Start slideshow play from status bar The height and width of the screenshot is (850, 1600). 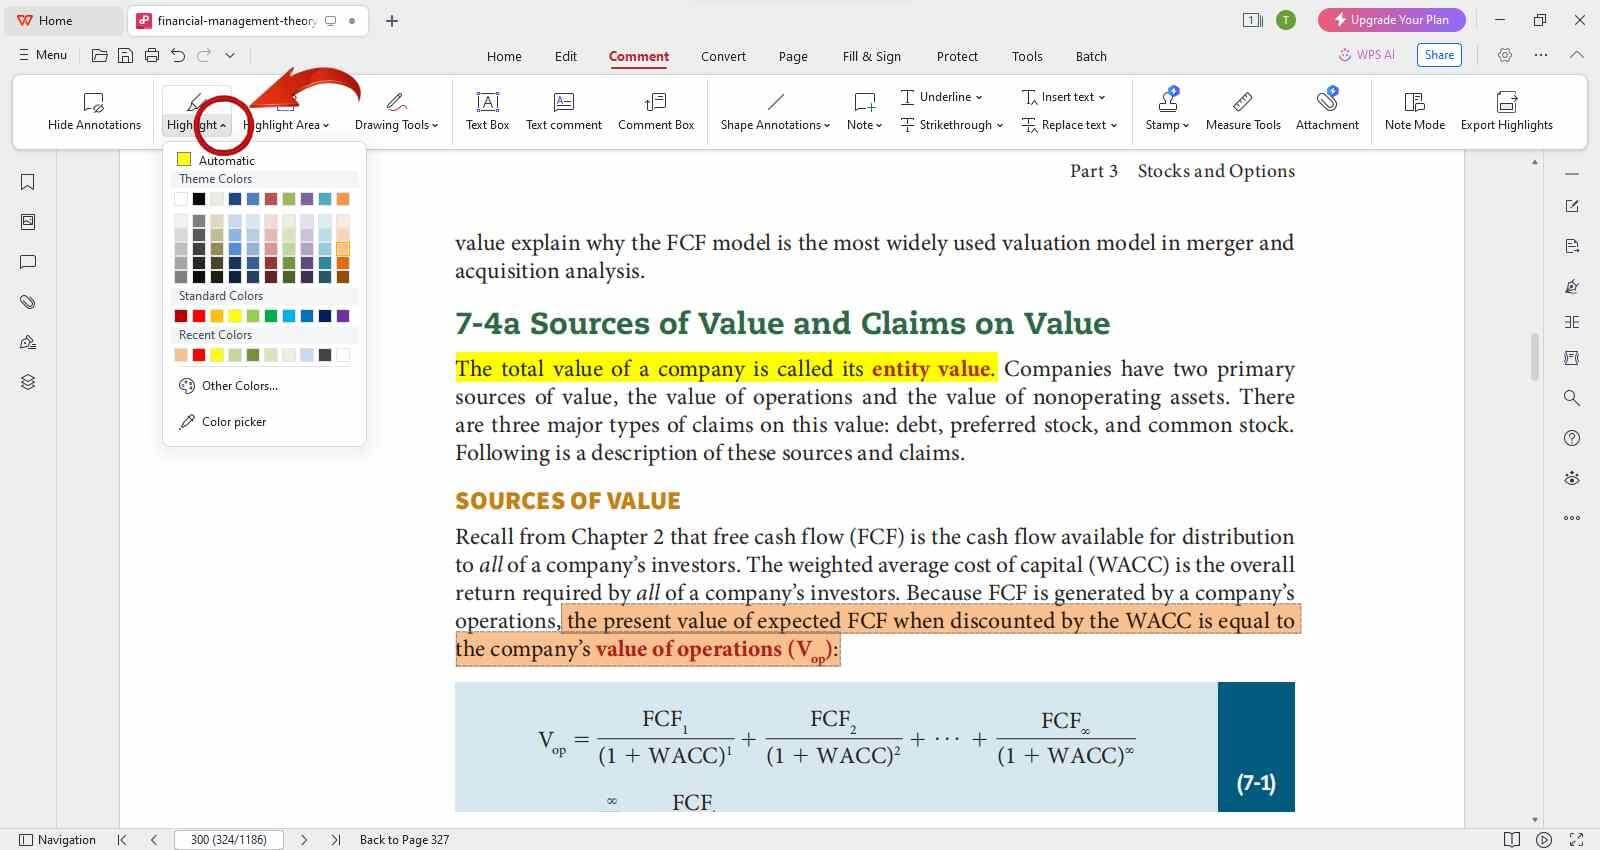tap(1544, 840)
